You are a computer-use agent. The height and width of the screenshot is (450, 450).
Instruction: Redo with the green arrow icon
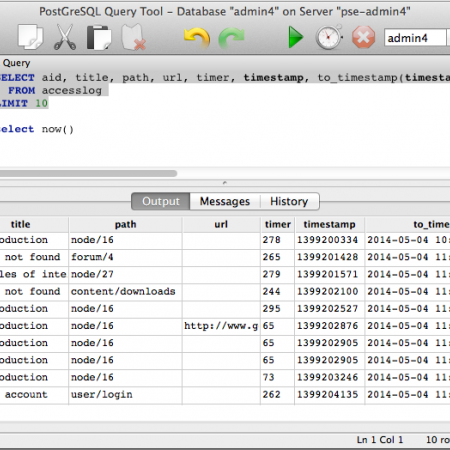[232, 38]
